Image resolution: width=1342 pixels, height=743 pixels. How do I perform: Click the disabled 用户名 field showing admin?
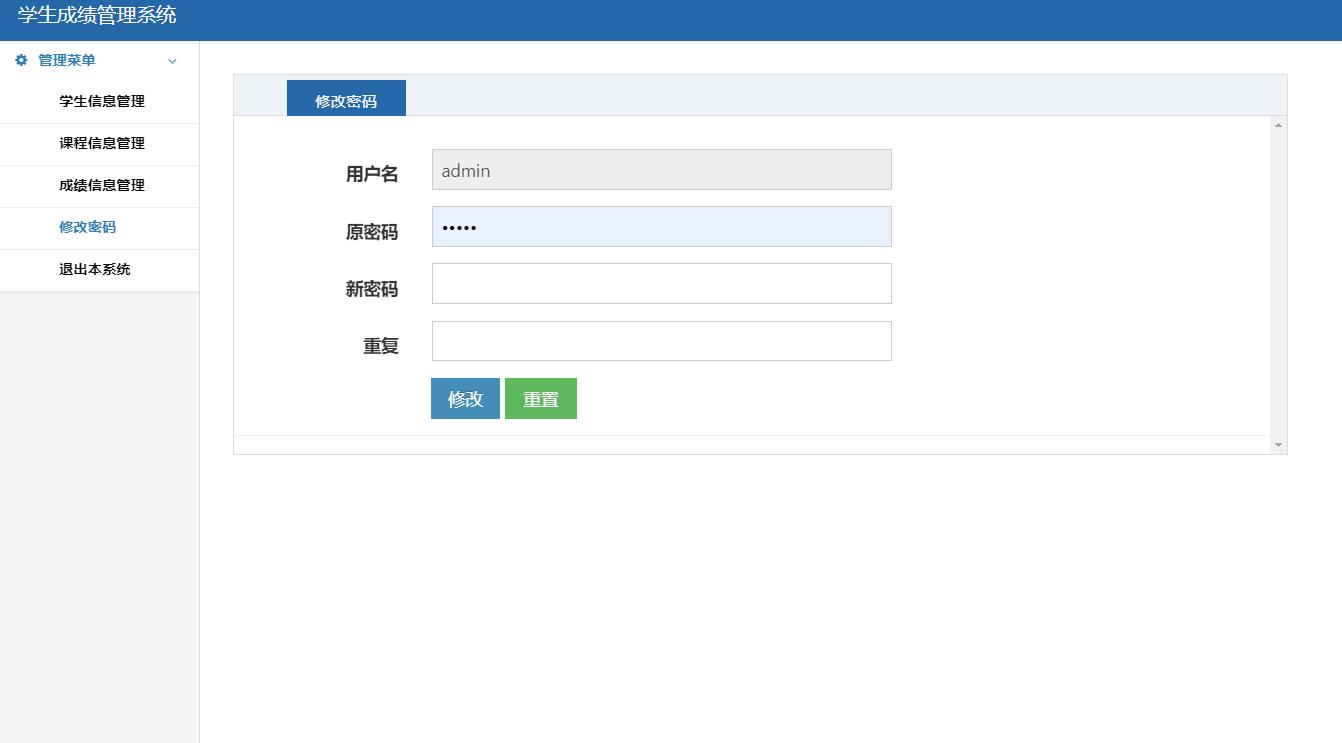click(660, 169)
